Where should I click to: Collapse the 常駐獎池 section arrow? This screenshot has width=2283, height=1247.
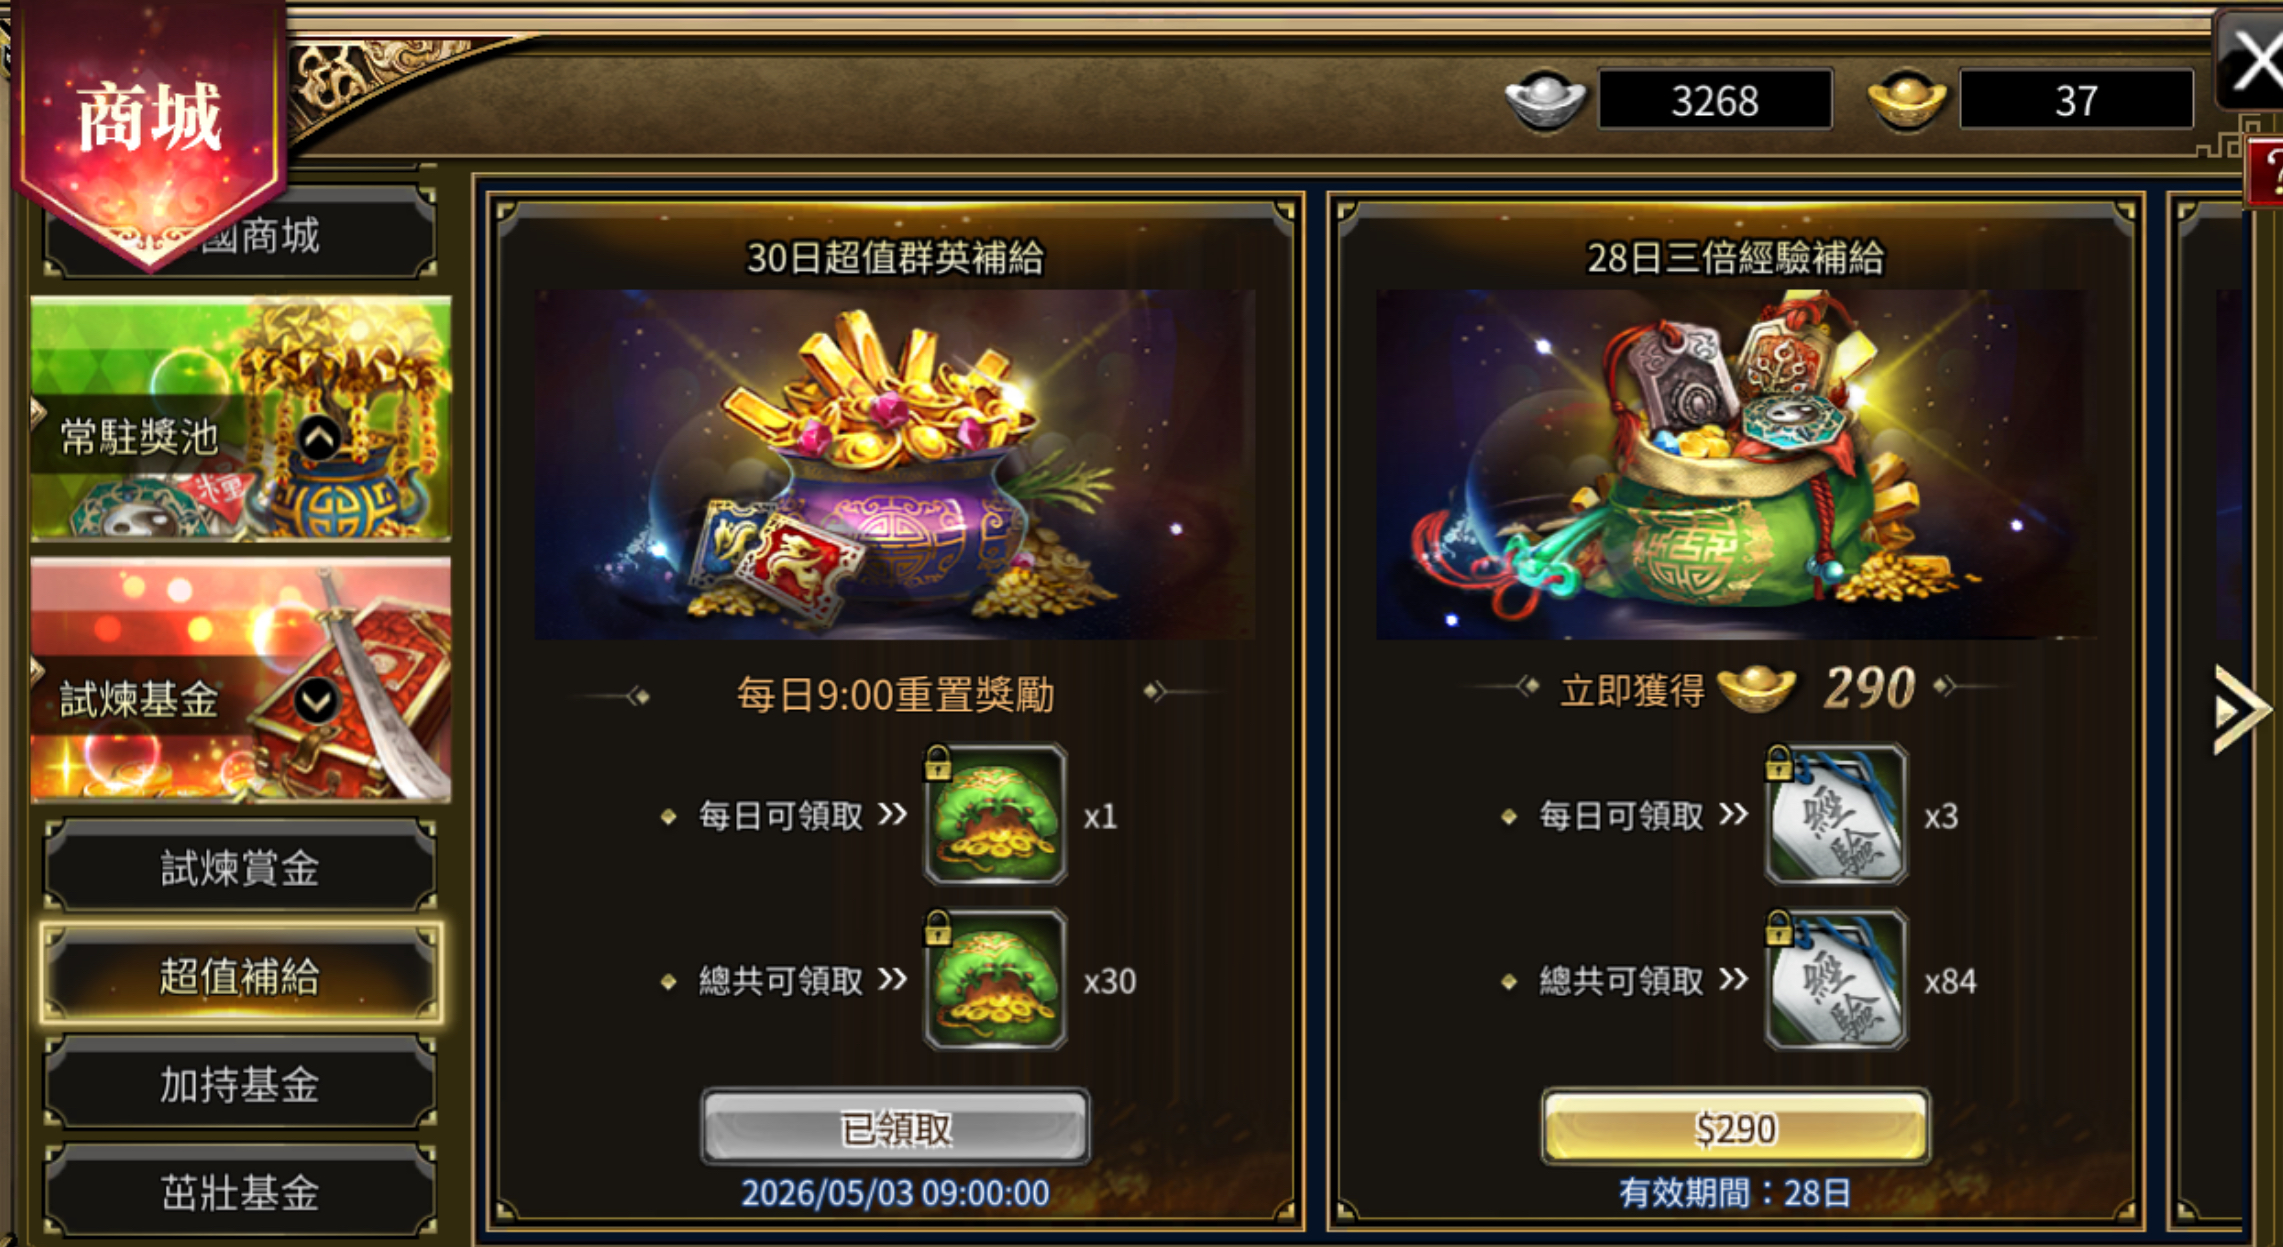[x=319, y=437]
